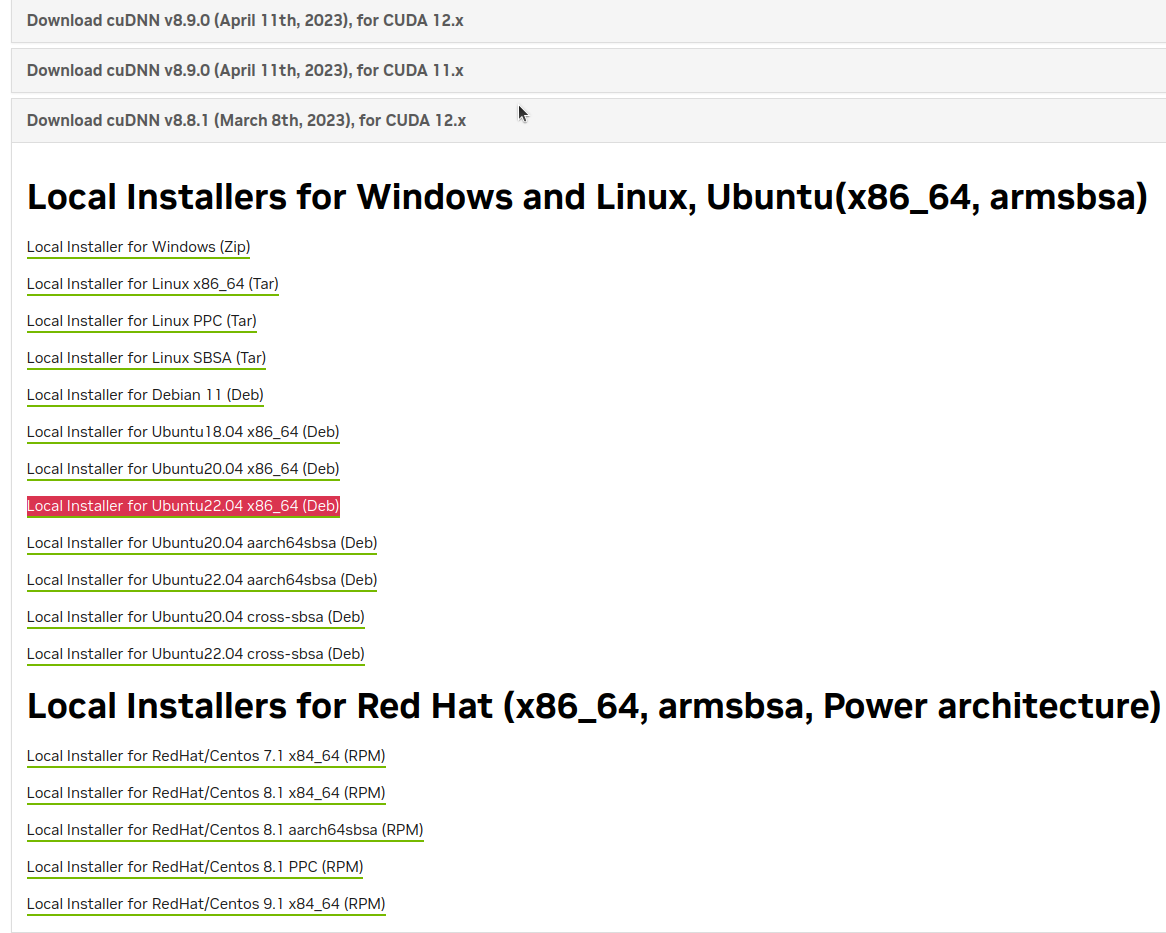Download Local Installer for Linux x86_64 (Tar)
This screenshot has width=1166, height=933.
152,284
